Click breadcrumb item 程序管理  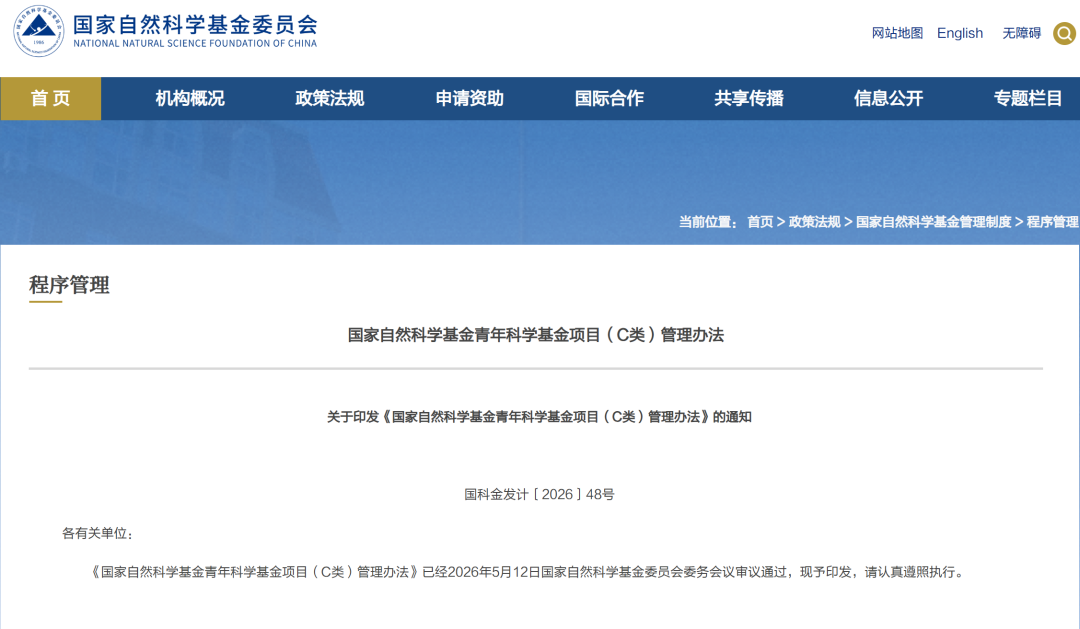click(1052, 222)
